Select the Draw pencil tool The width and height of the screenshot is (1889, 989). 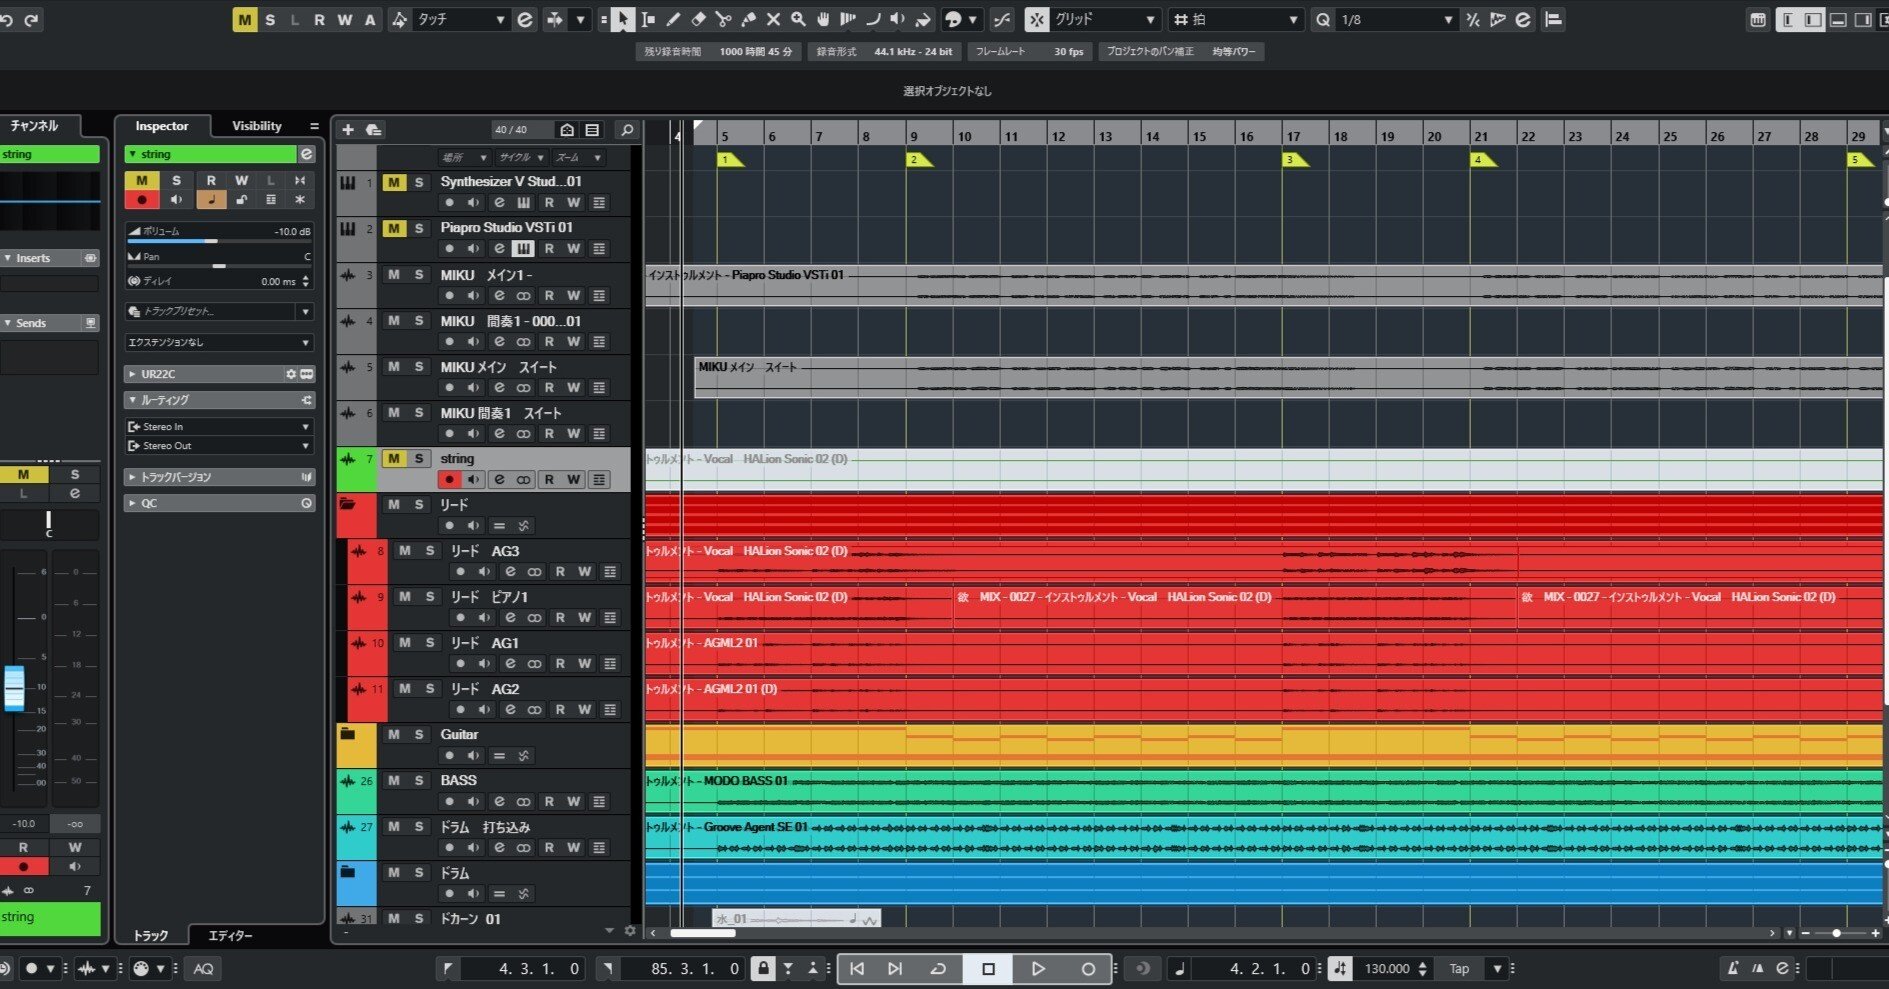click(x=673, y=19)
